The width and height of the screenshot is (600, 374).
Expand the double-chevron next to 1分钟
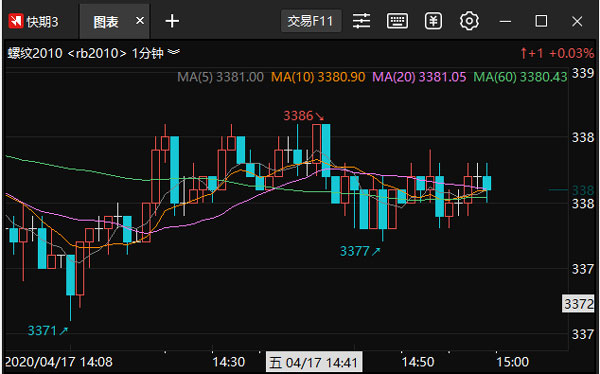(x=174, y=52)
